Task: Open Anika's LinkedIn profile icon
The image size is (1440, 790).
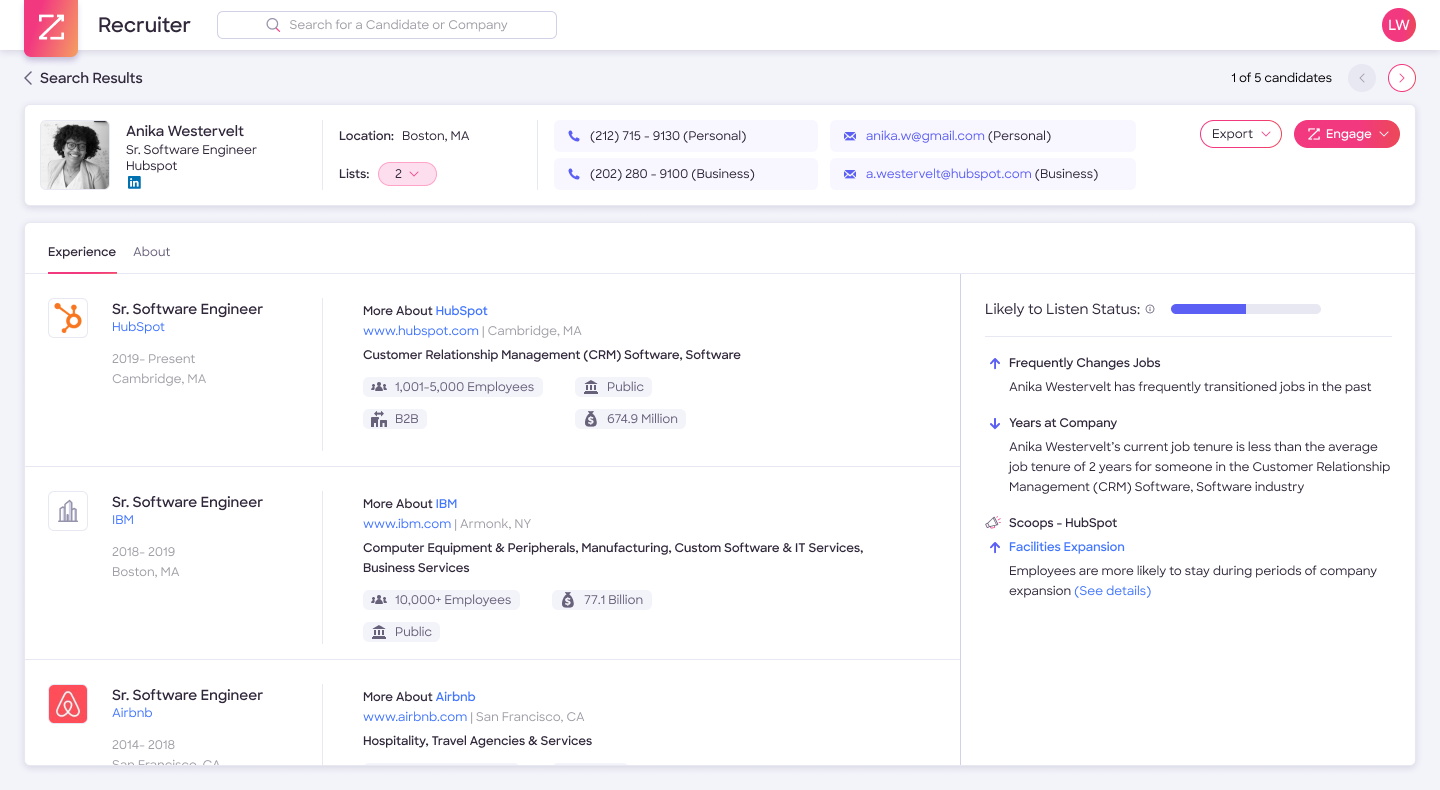Action: [x=134, y=183]
